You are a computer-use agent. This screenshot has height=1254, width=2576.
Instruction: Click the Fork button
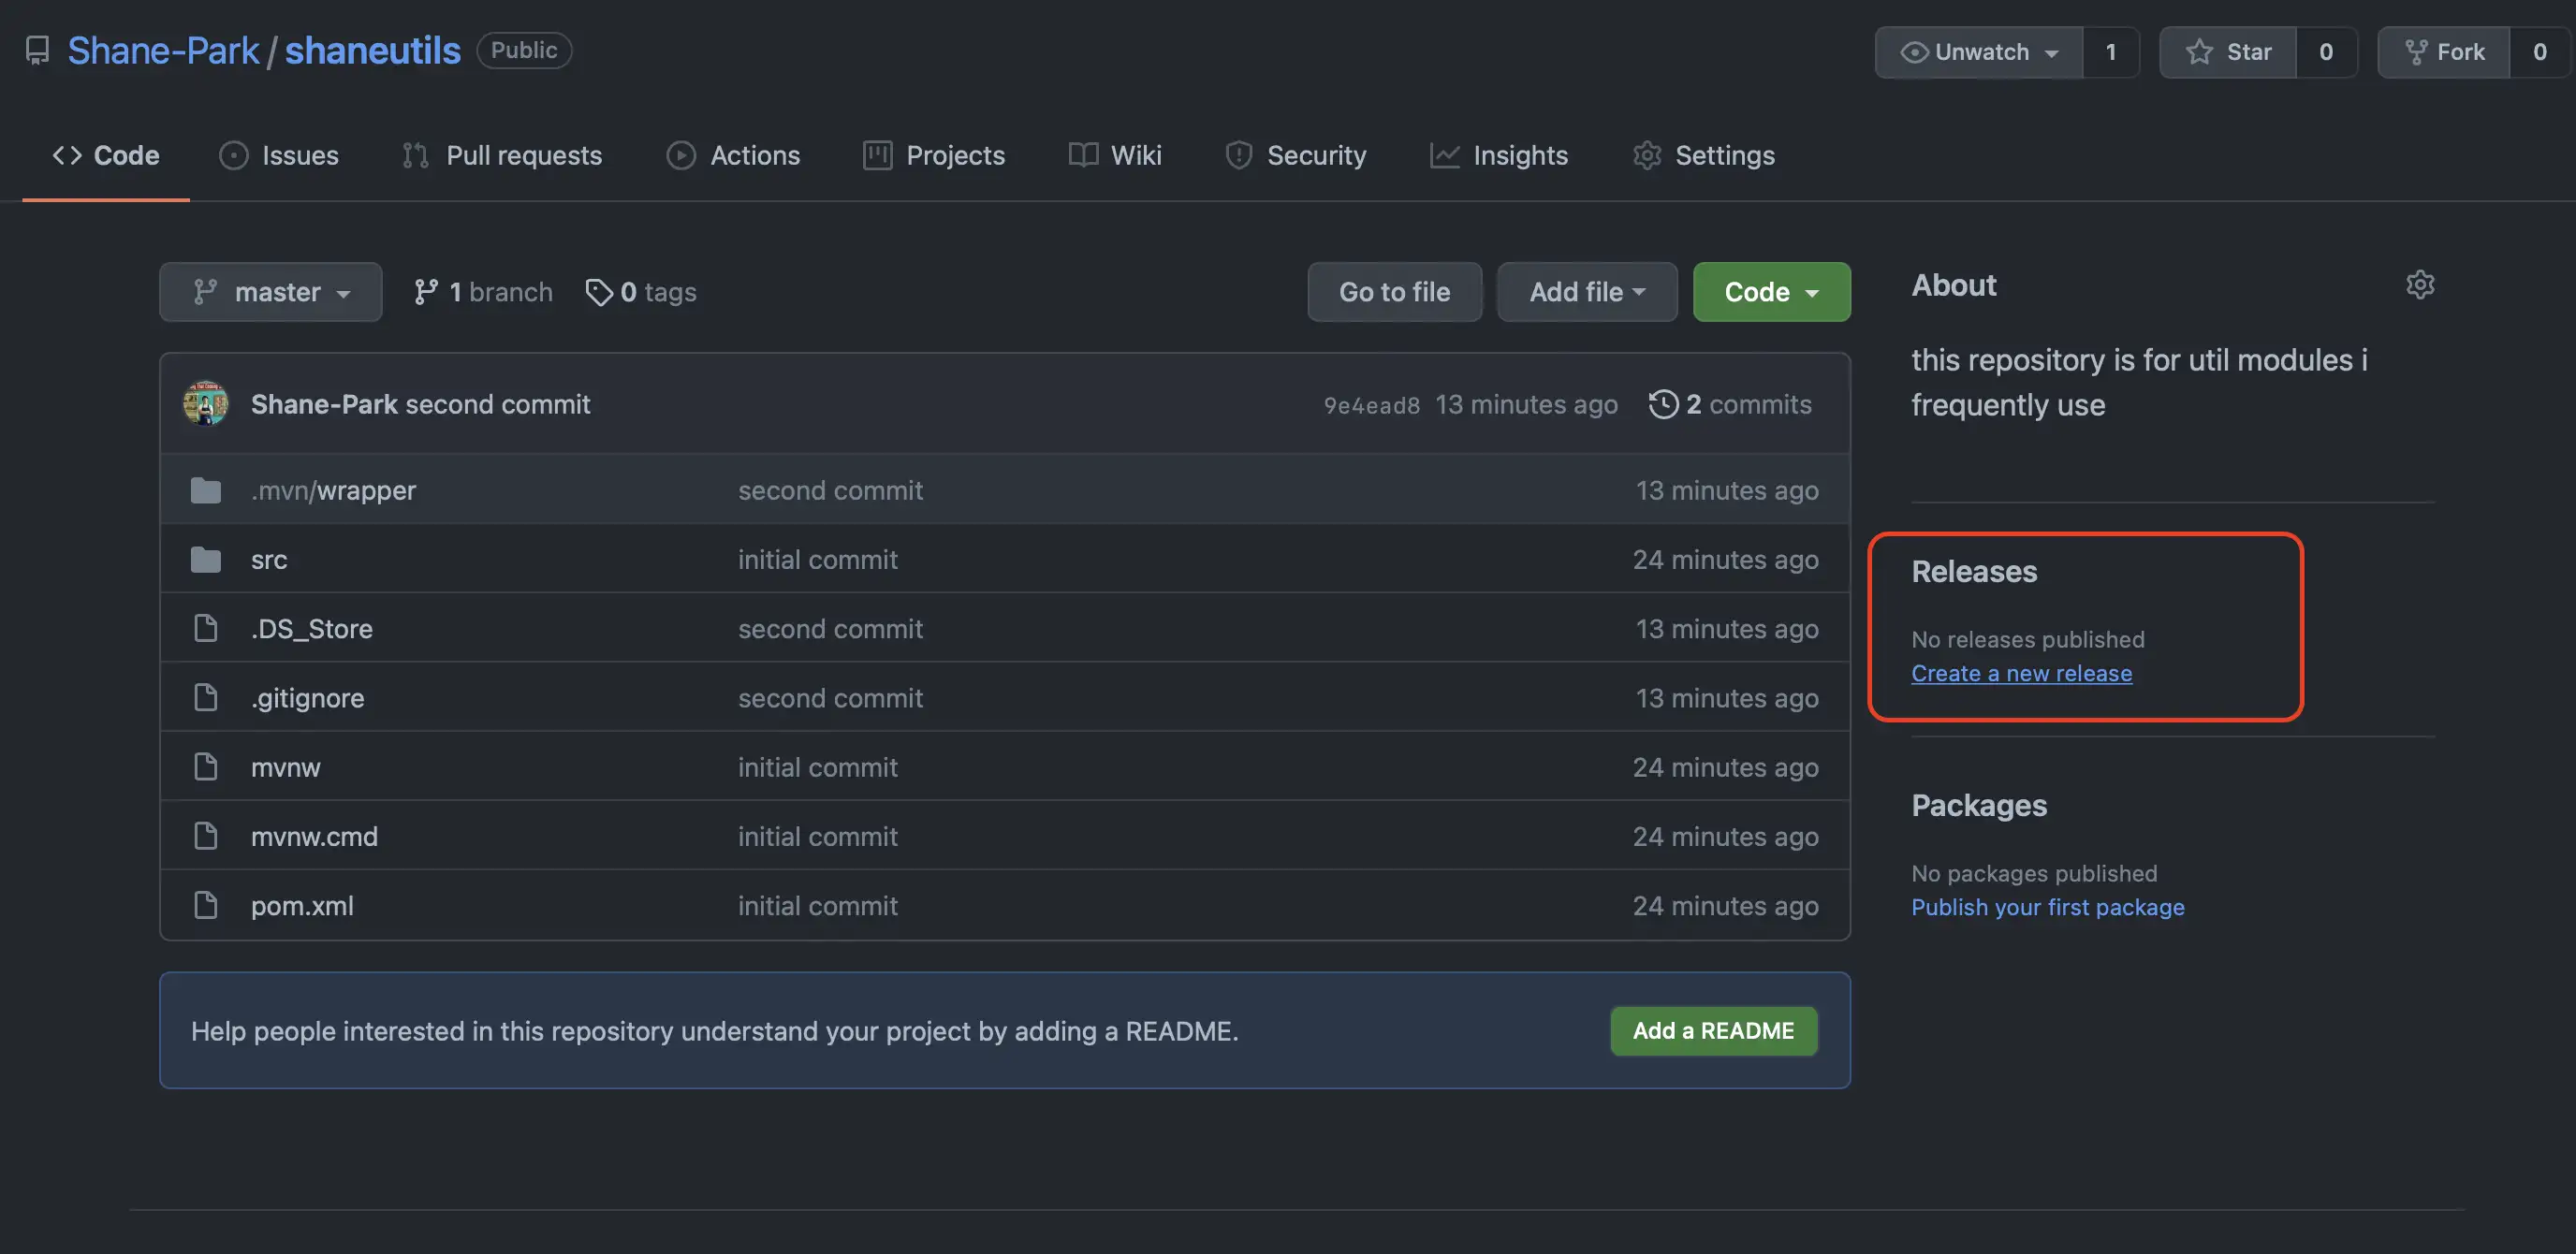pos(2444,52)
